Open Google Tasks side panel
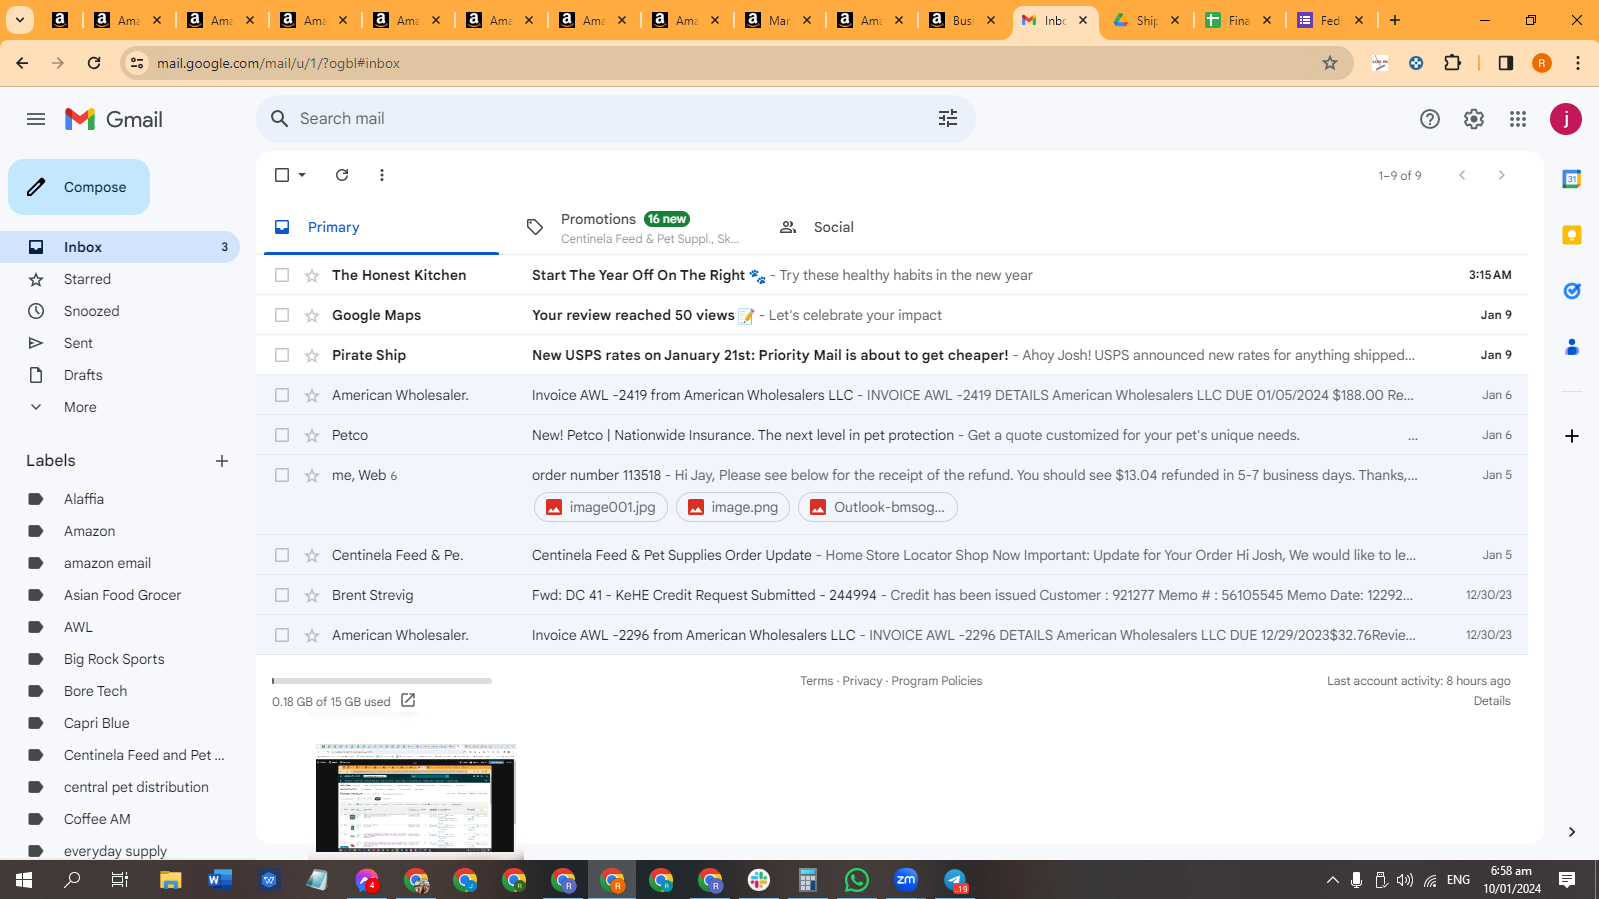The image size is (1599, 899). coord(1572,291)
